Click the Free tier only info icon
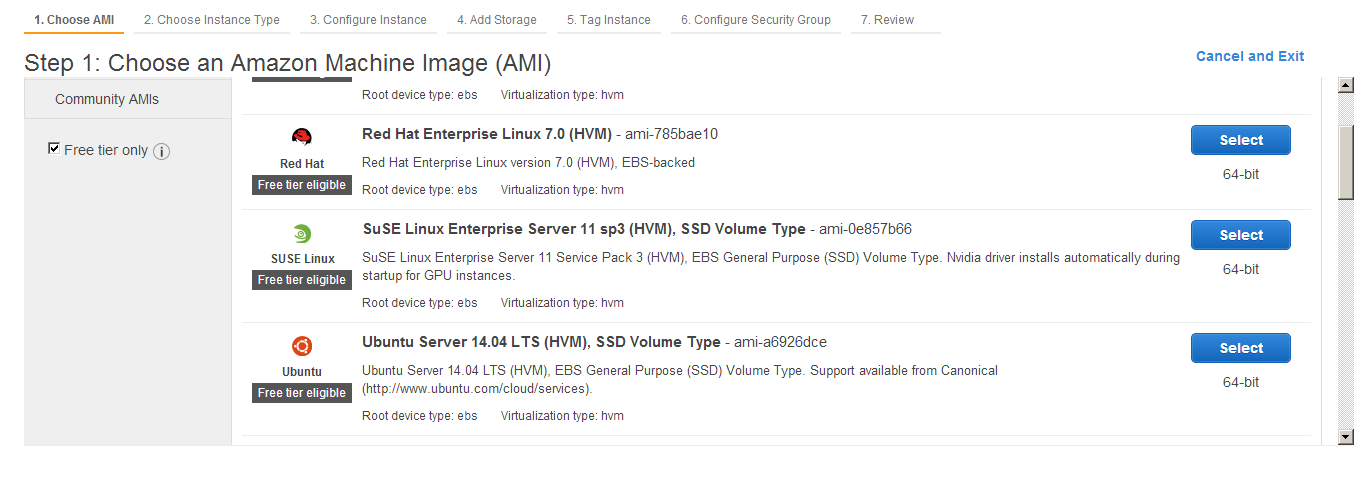This screenshot has width=1365, height=489. 161,151
